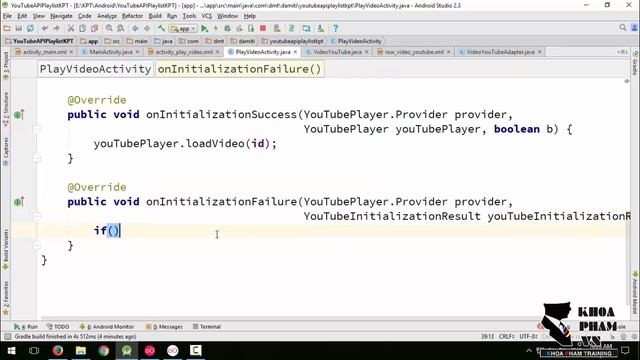The image size is (640, 360).
Task: Click the Find magnifier icon
Action: (109, 28)
